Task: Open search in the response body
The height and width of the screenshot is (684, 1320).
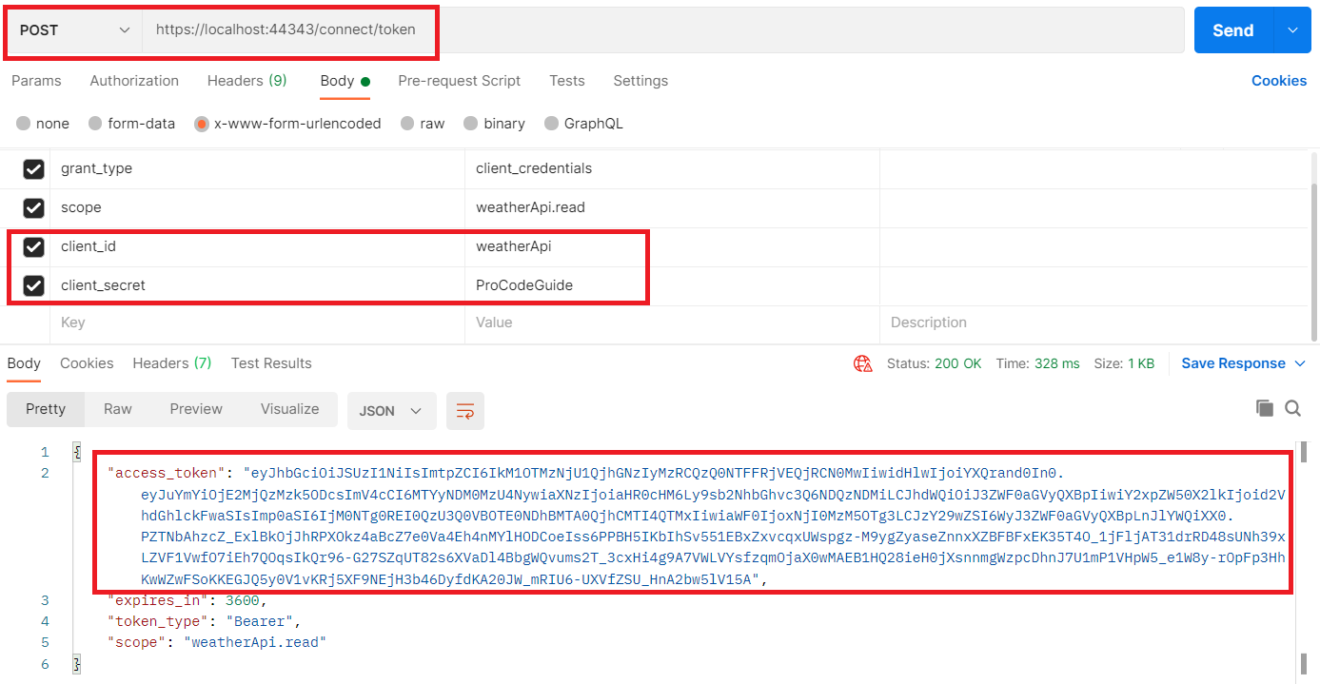Action: pyautogui.click(x=1293, y=408)
